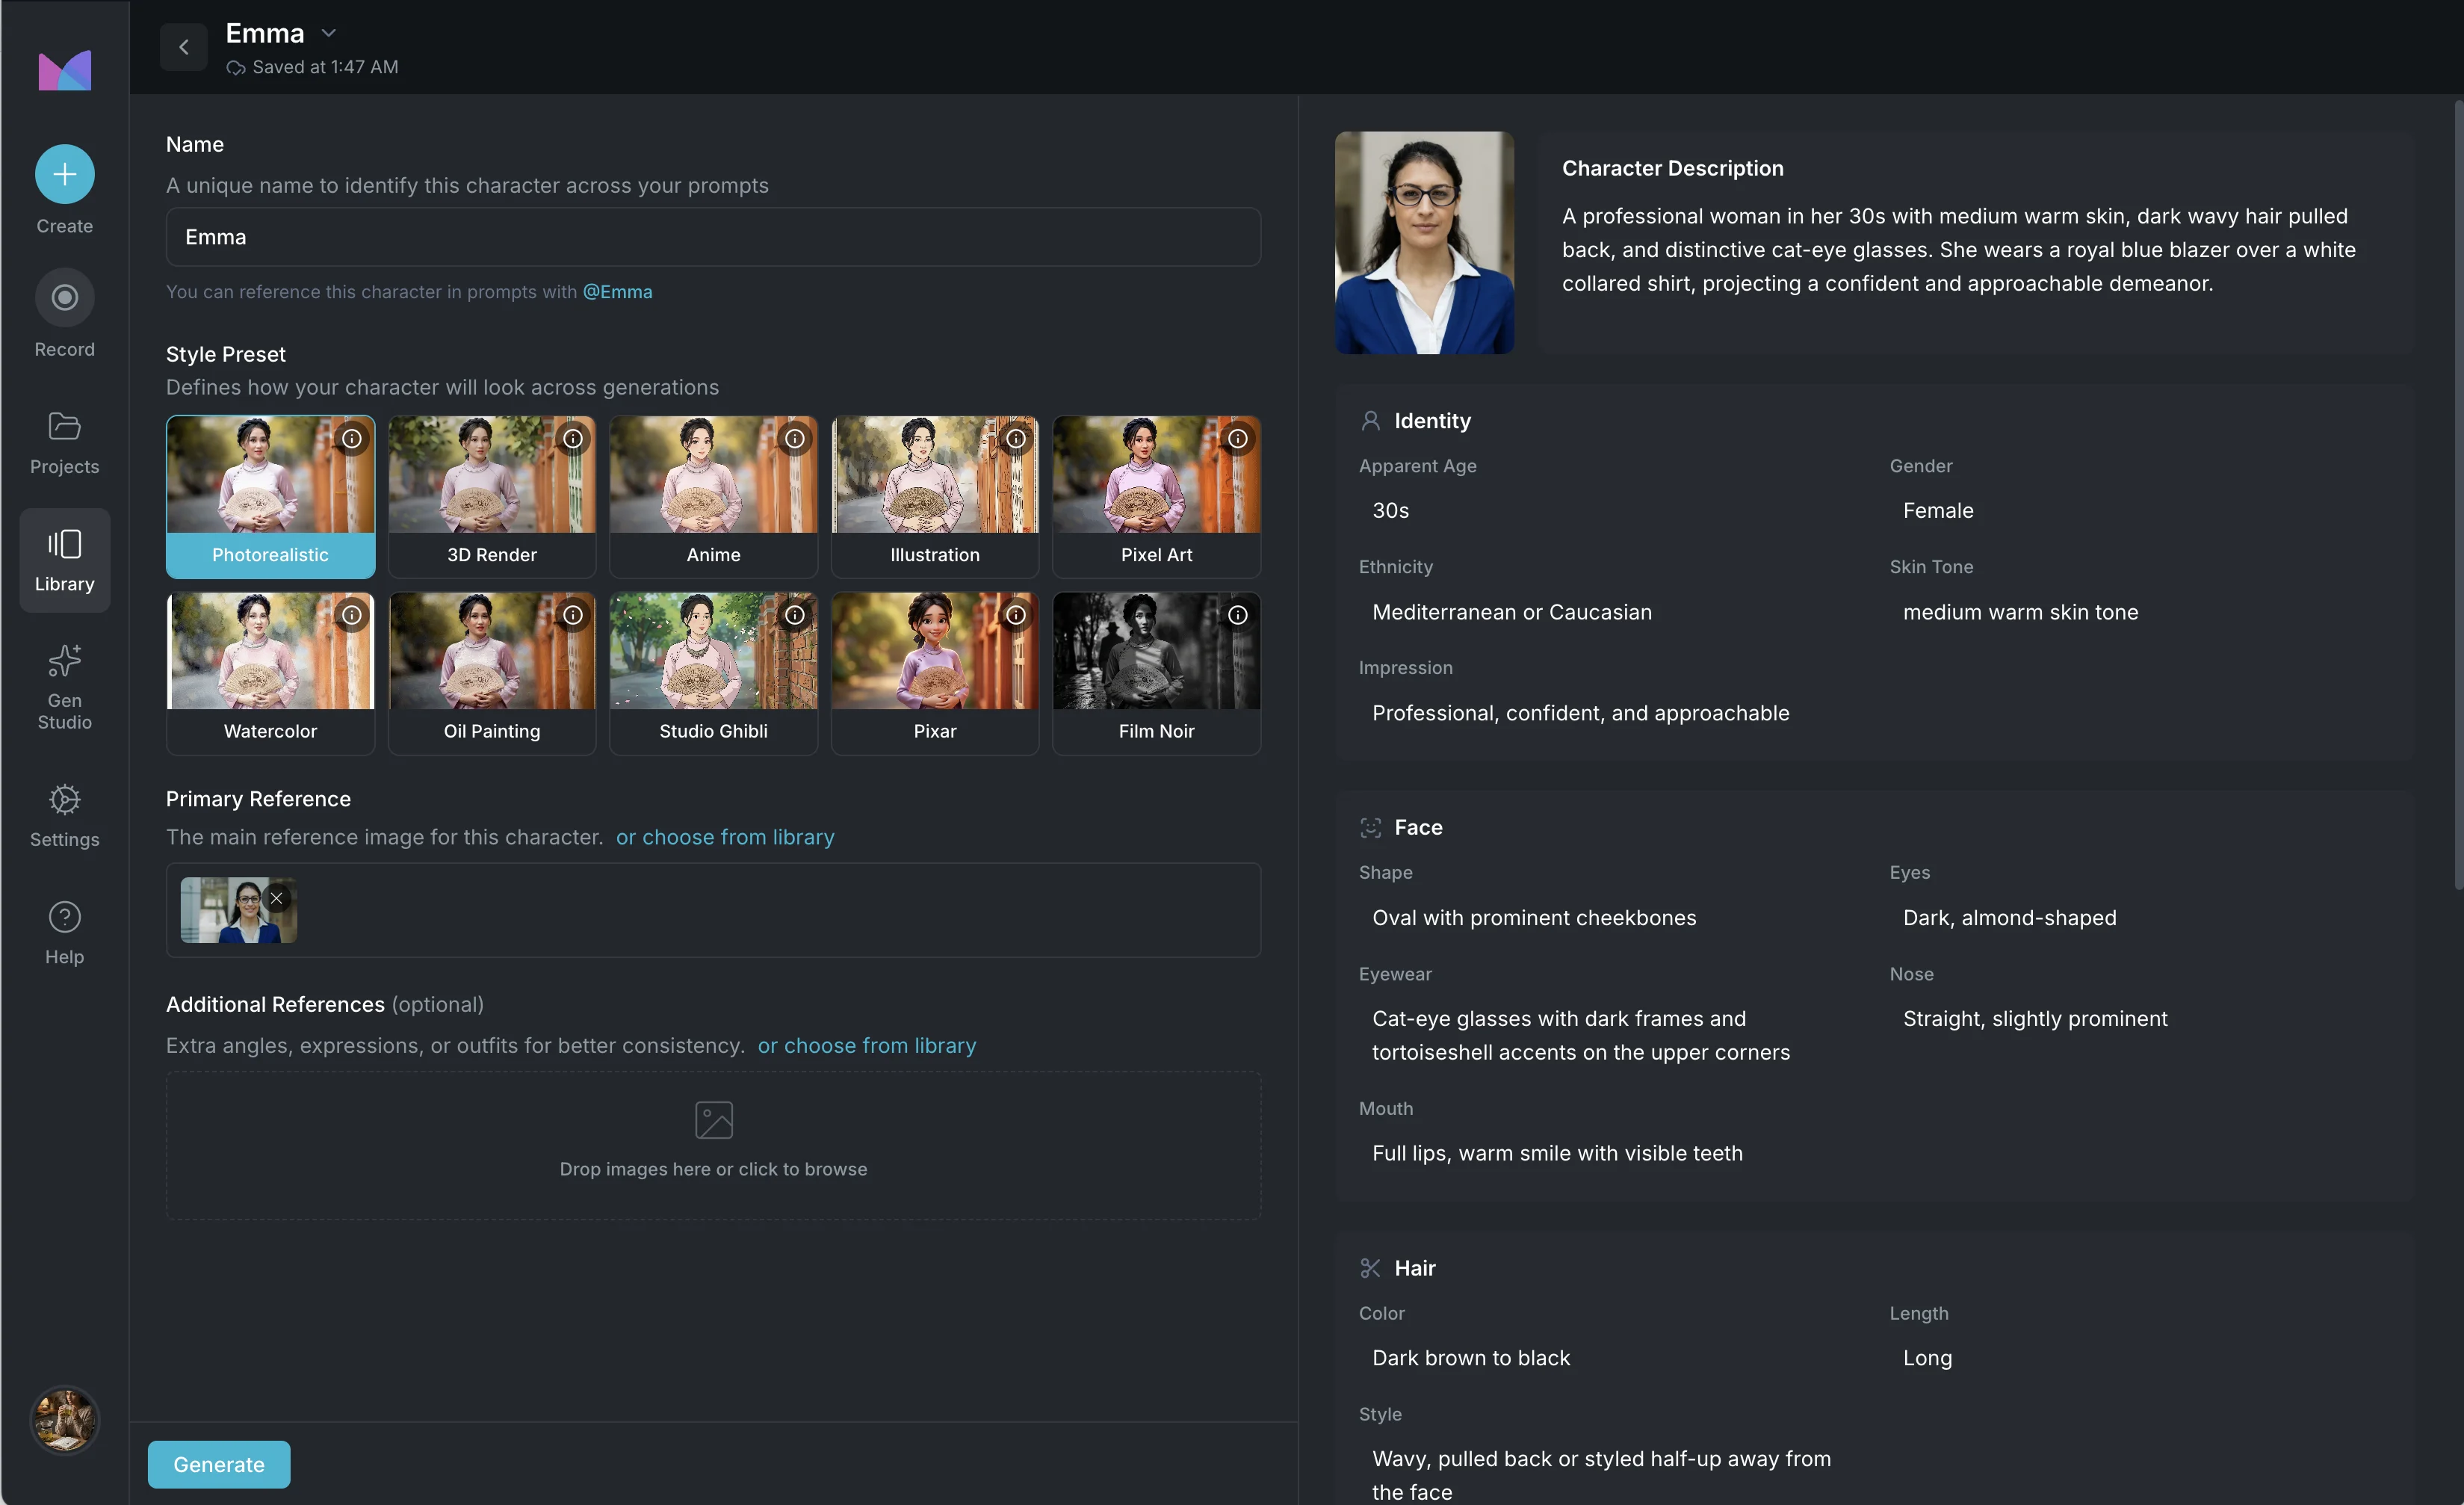The width and height of the screenshot is (2464, 1505).
Task: Click Saved at 1:47 AM status text
Action: click(x=325, y=67)
